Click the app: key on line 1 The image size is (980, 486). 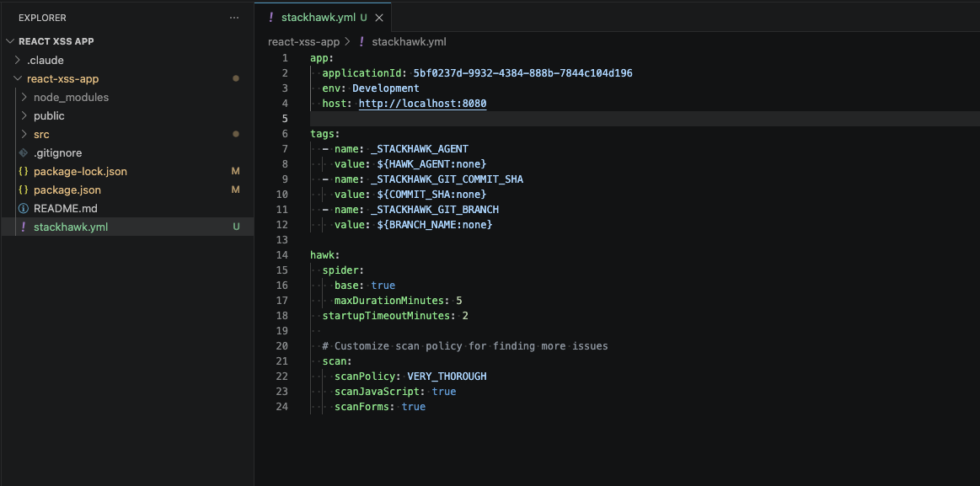pos(322,58)
